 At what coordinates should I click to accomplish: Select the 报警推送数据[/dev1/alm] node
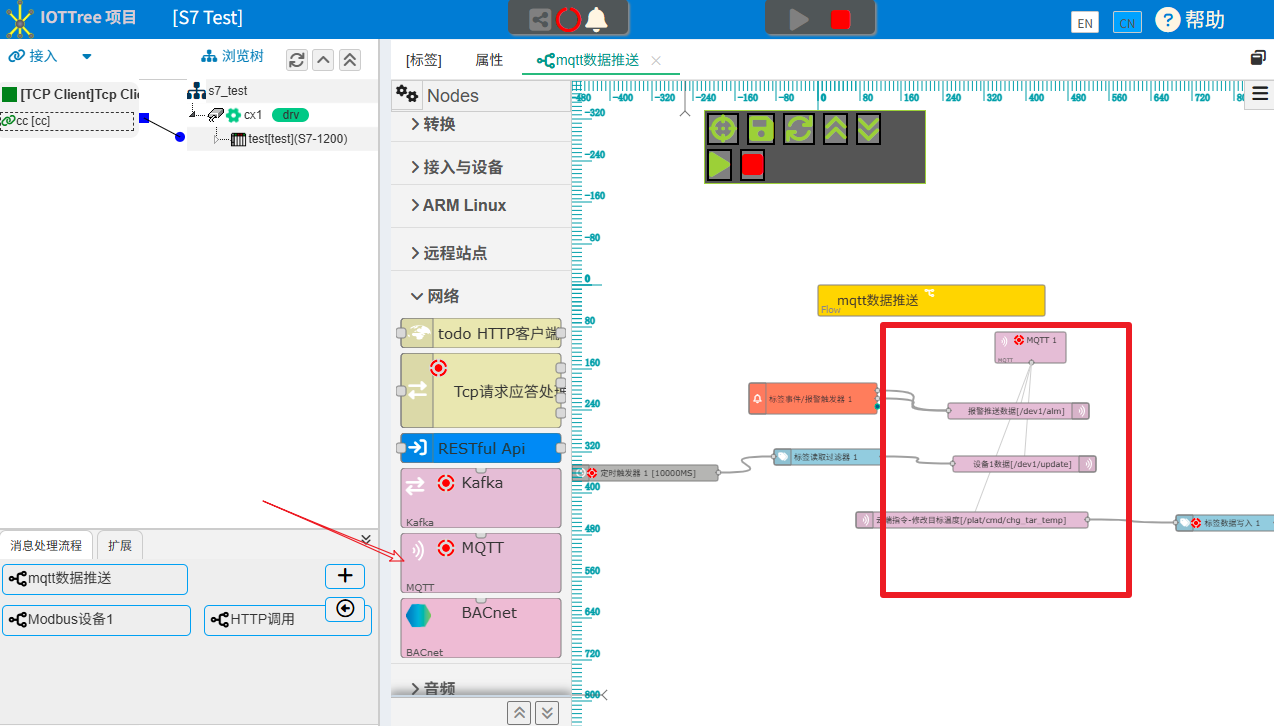tap(1018, 410)
